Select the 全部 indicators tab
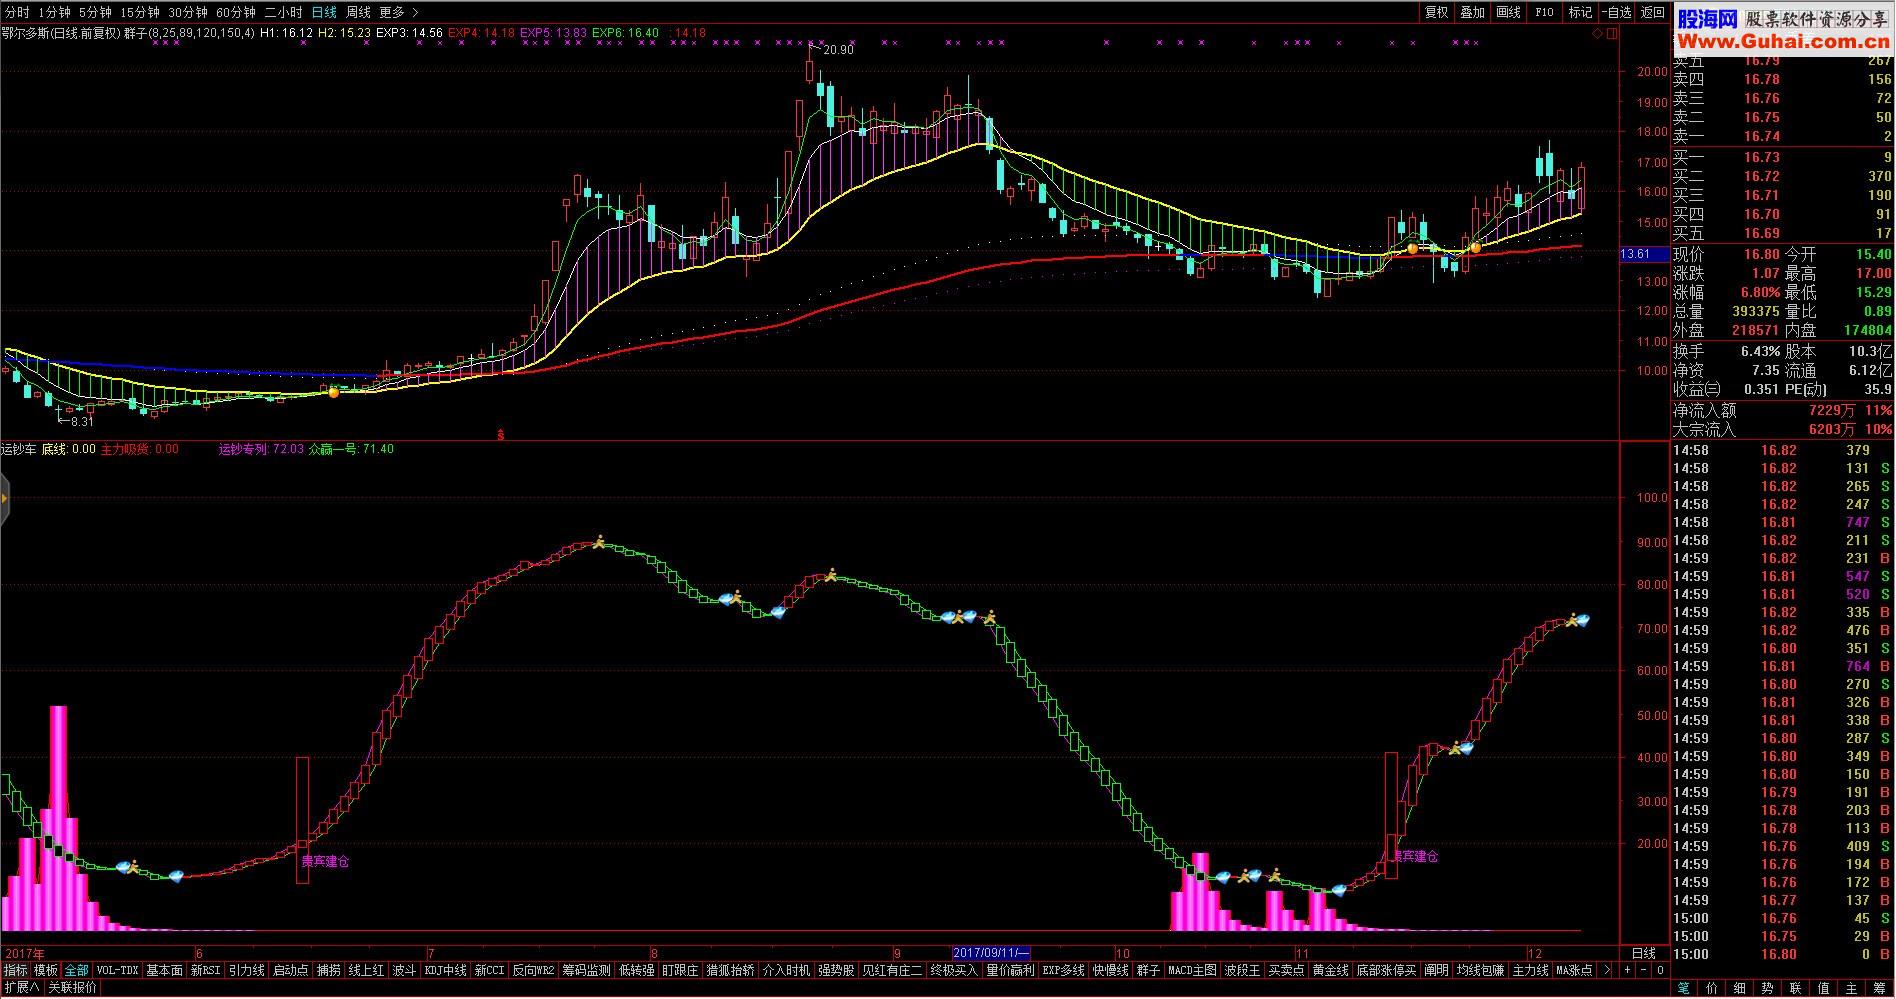Viewport: 1896px width, 999px height. tap(77, 970)
